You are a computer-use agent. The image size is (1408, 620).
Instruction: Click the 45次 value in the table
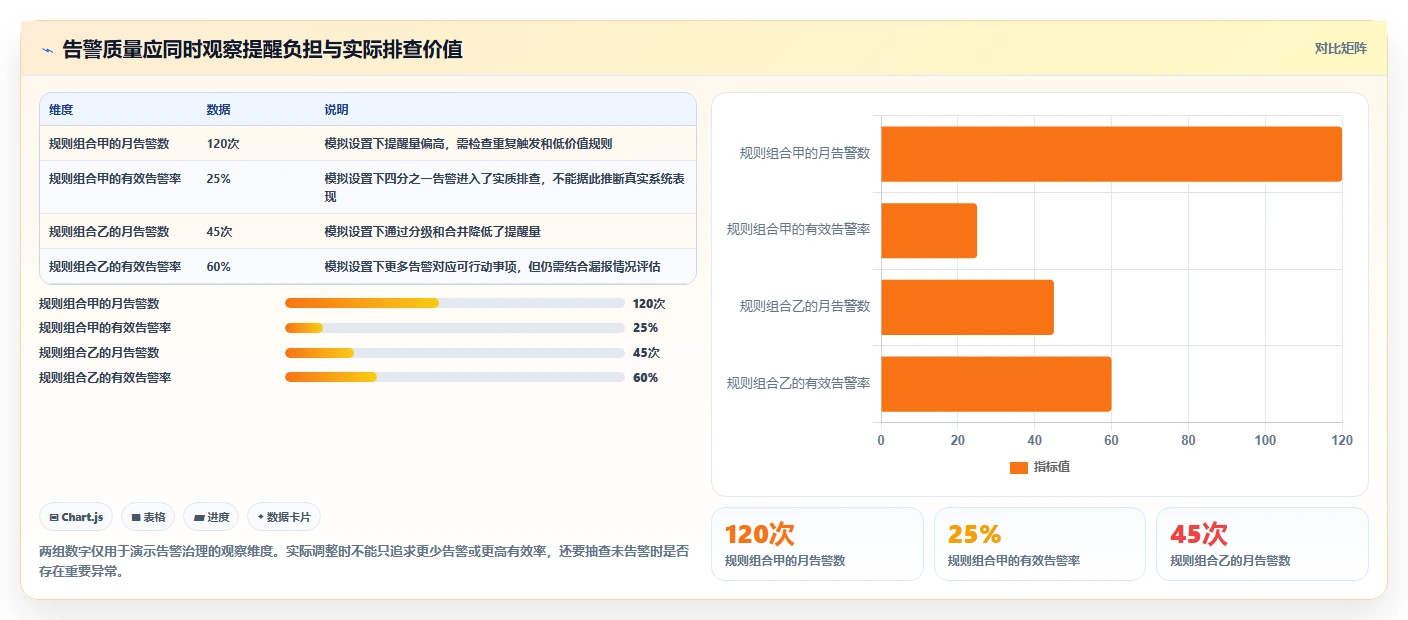pos(220,232)
